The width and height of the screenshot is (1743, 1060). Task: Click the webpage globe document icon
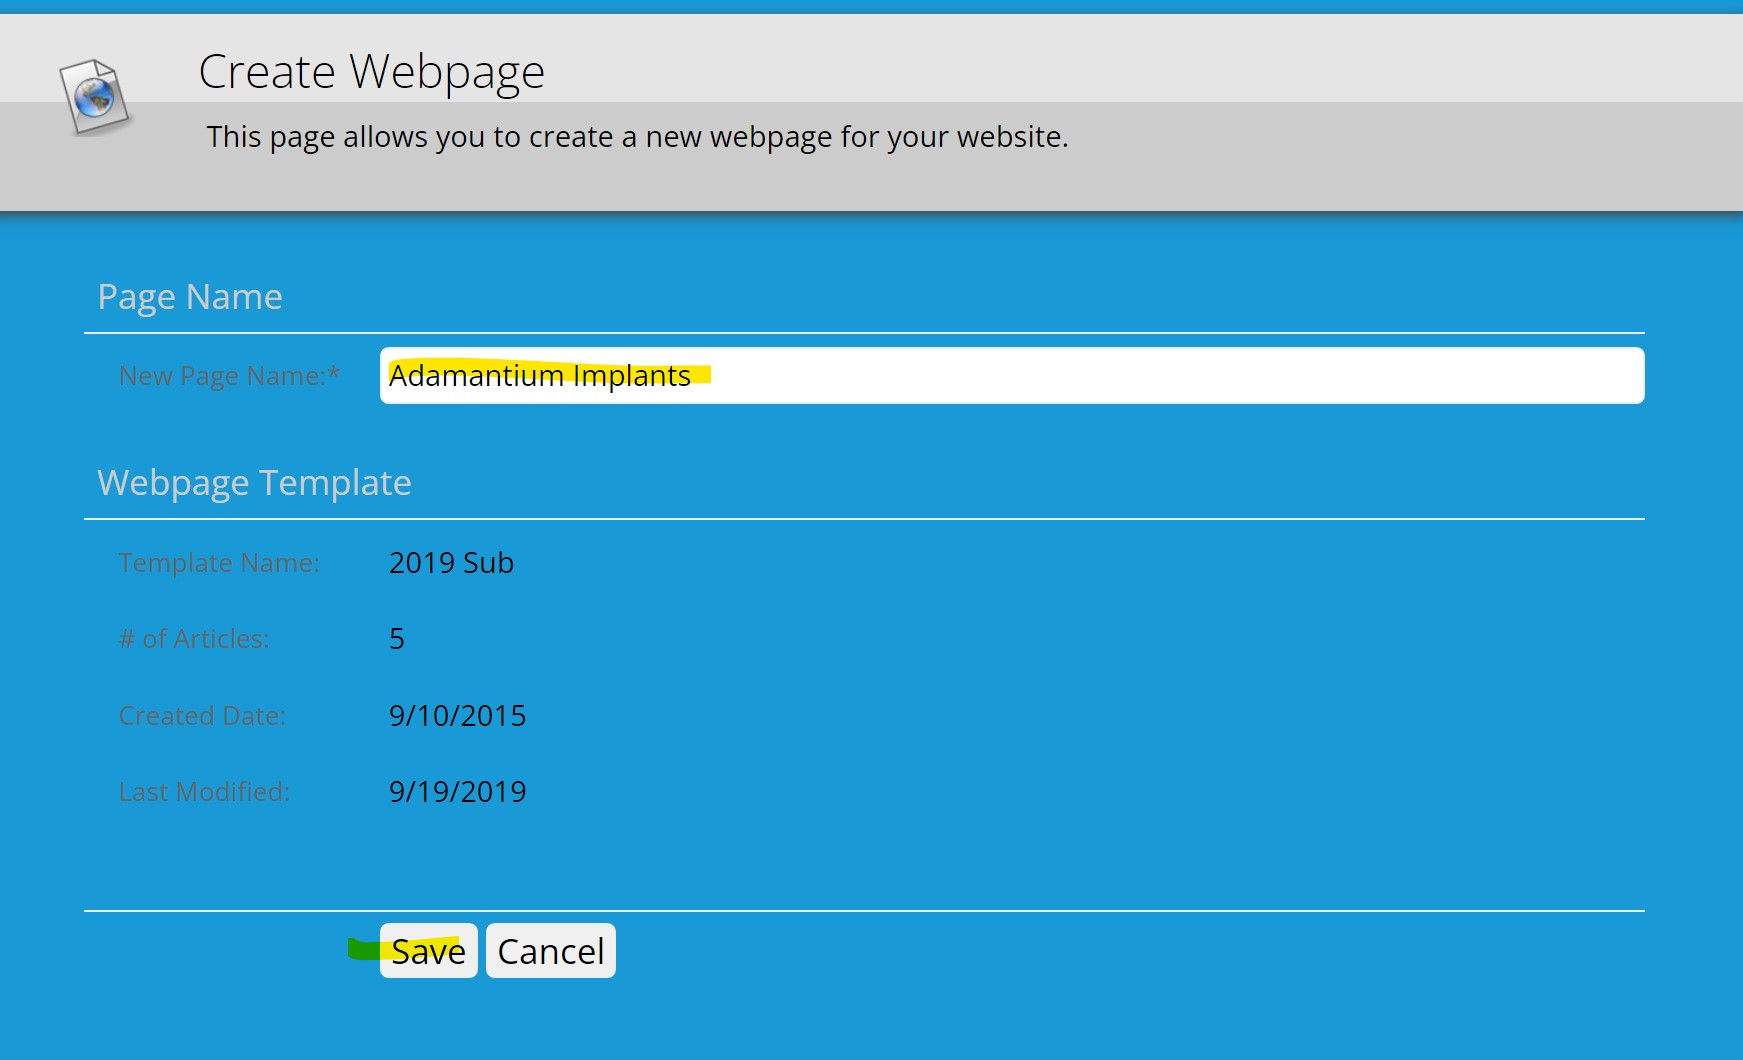(x=95, y=97)
